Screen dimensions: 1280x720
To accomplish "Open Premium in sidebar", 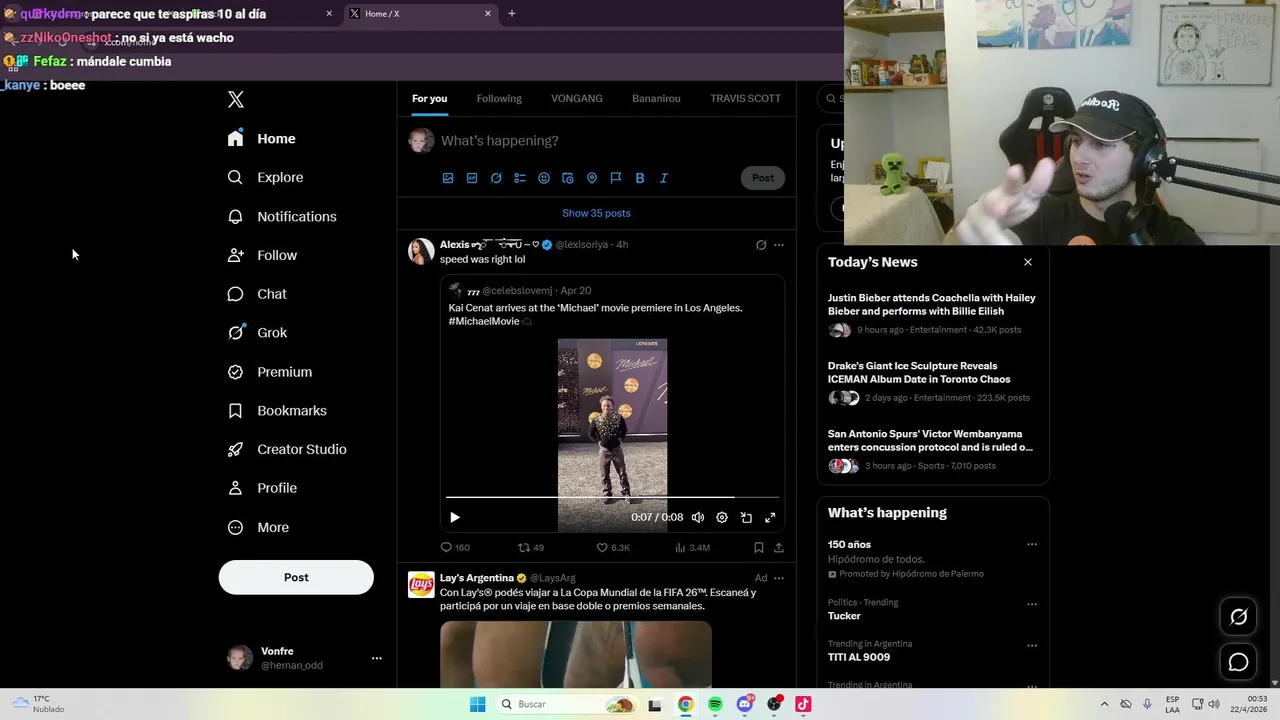I will (x=270, y=372).
